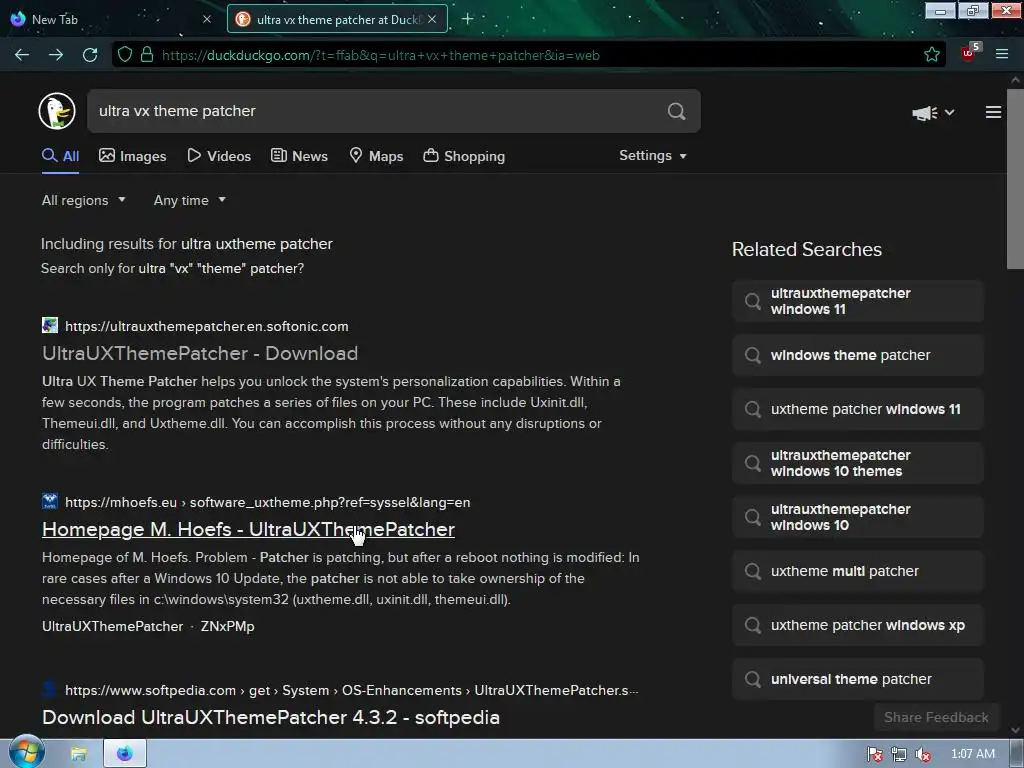Expand the All regions filter
The image size is (1024, 768).
coord(84,200)
